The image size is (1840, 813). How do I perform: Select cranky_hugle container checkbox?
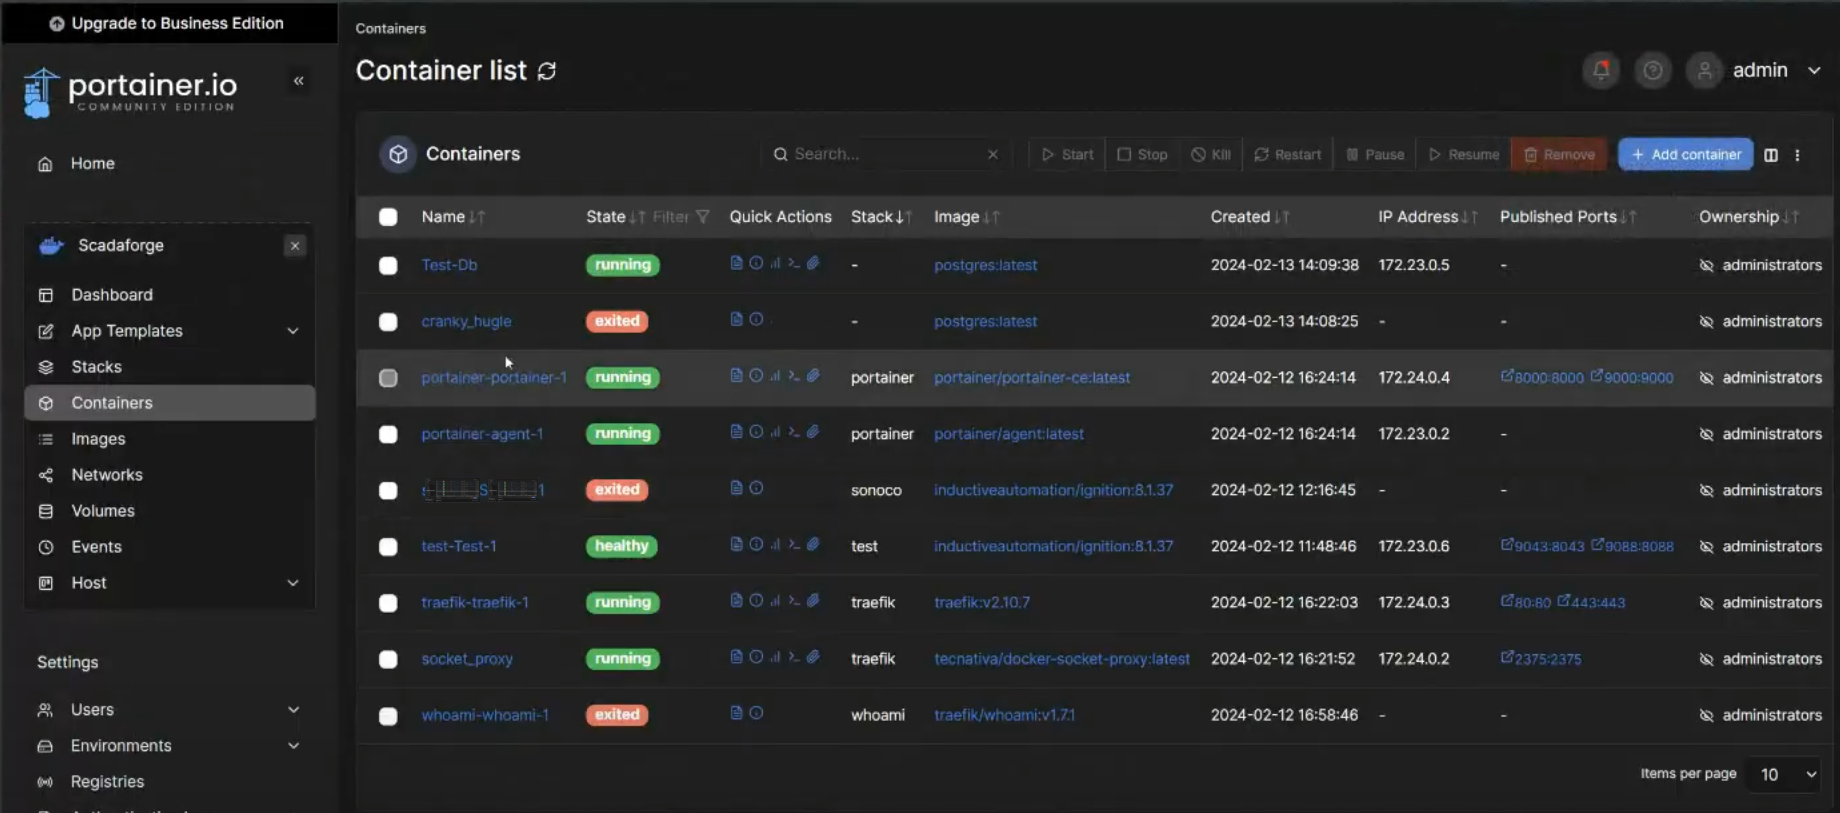pos(388,322)
